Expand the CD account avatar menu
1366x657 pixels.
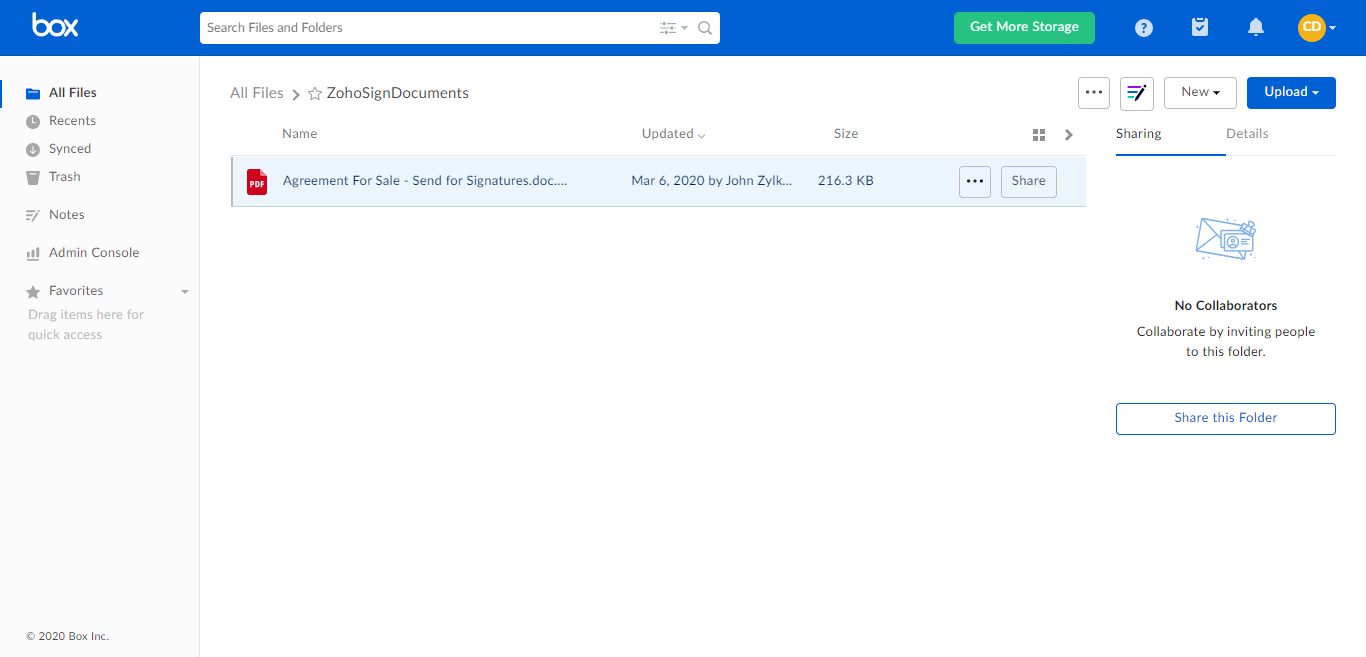pos(1317,28)
